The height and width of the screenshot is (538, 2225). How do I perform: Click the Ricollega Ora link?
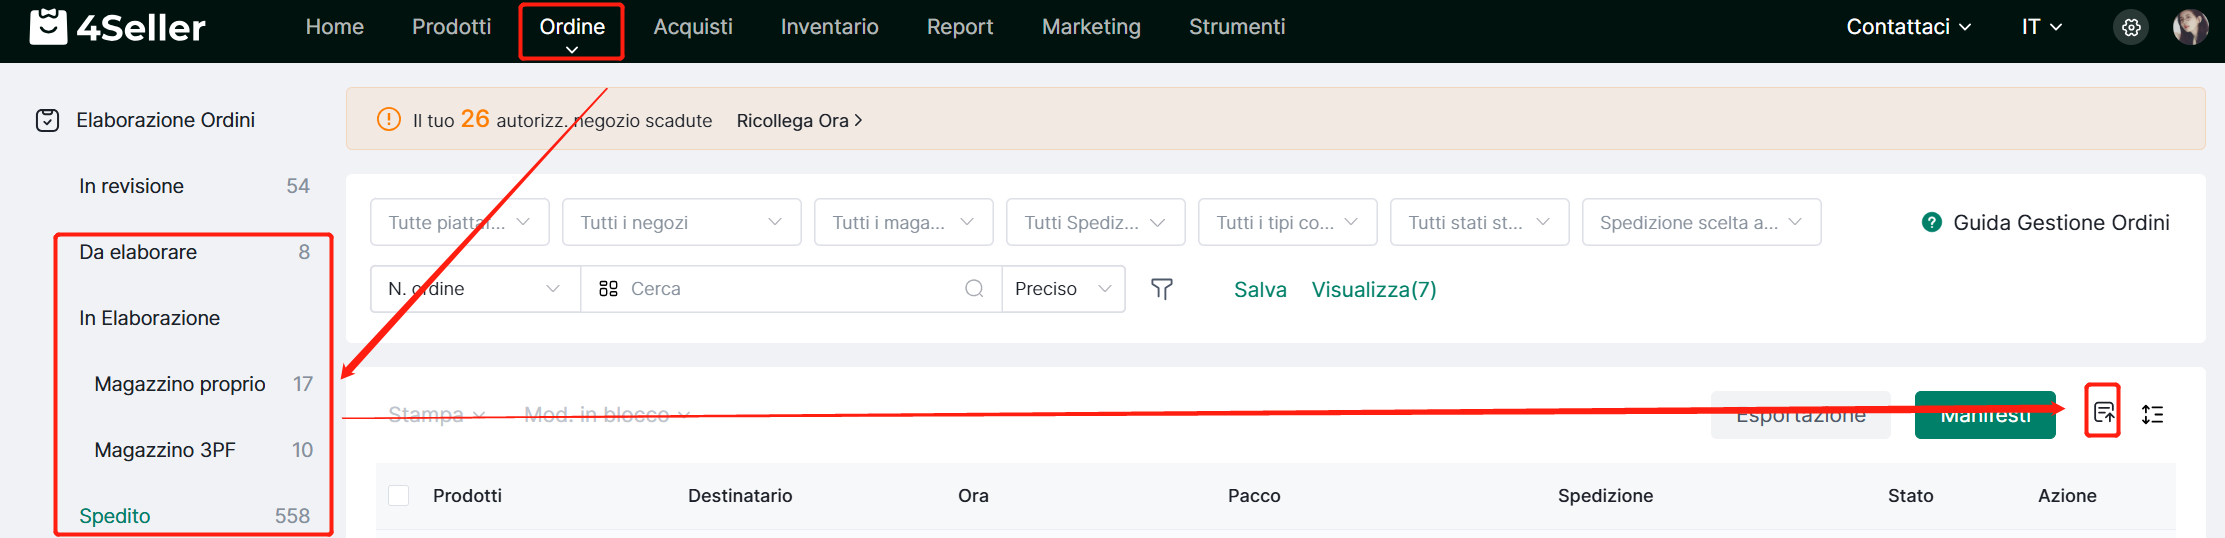click(799, 121)
